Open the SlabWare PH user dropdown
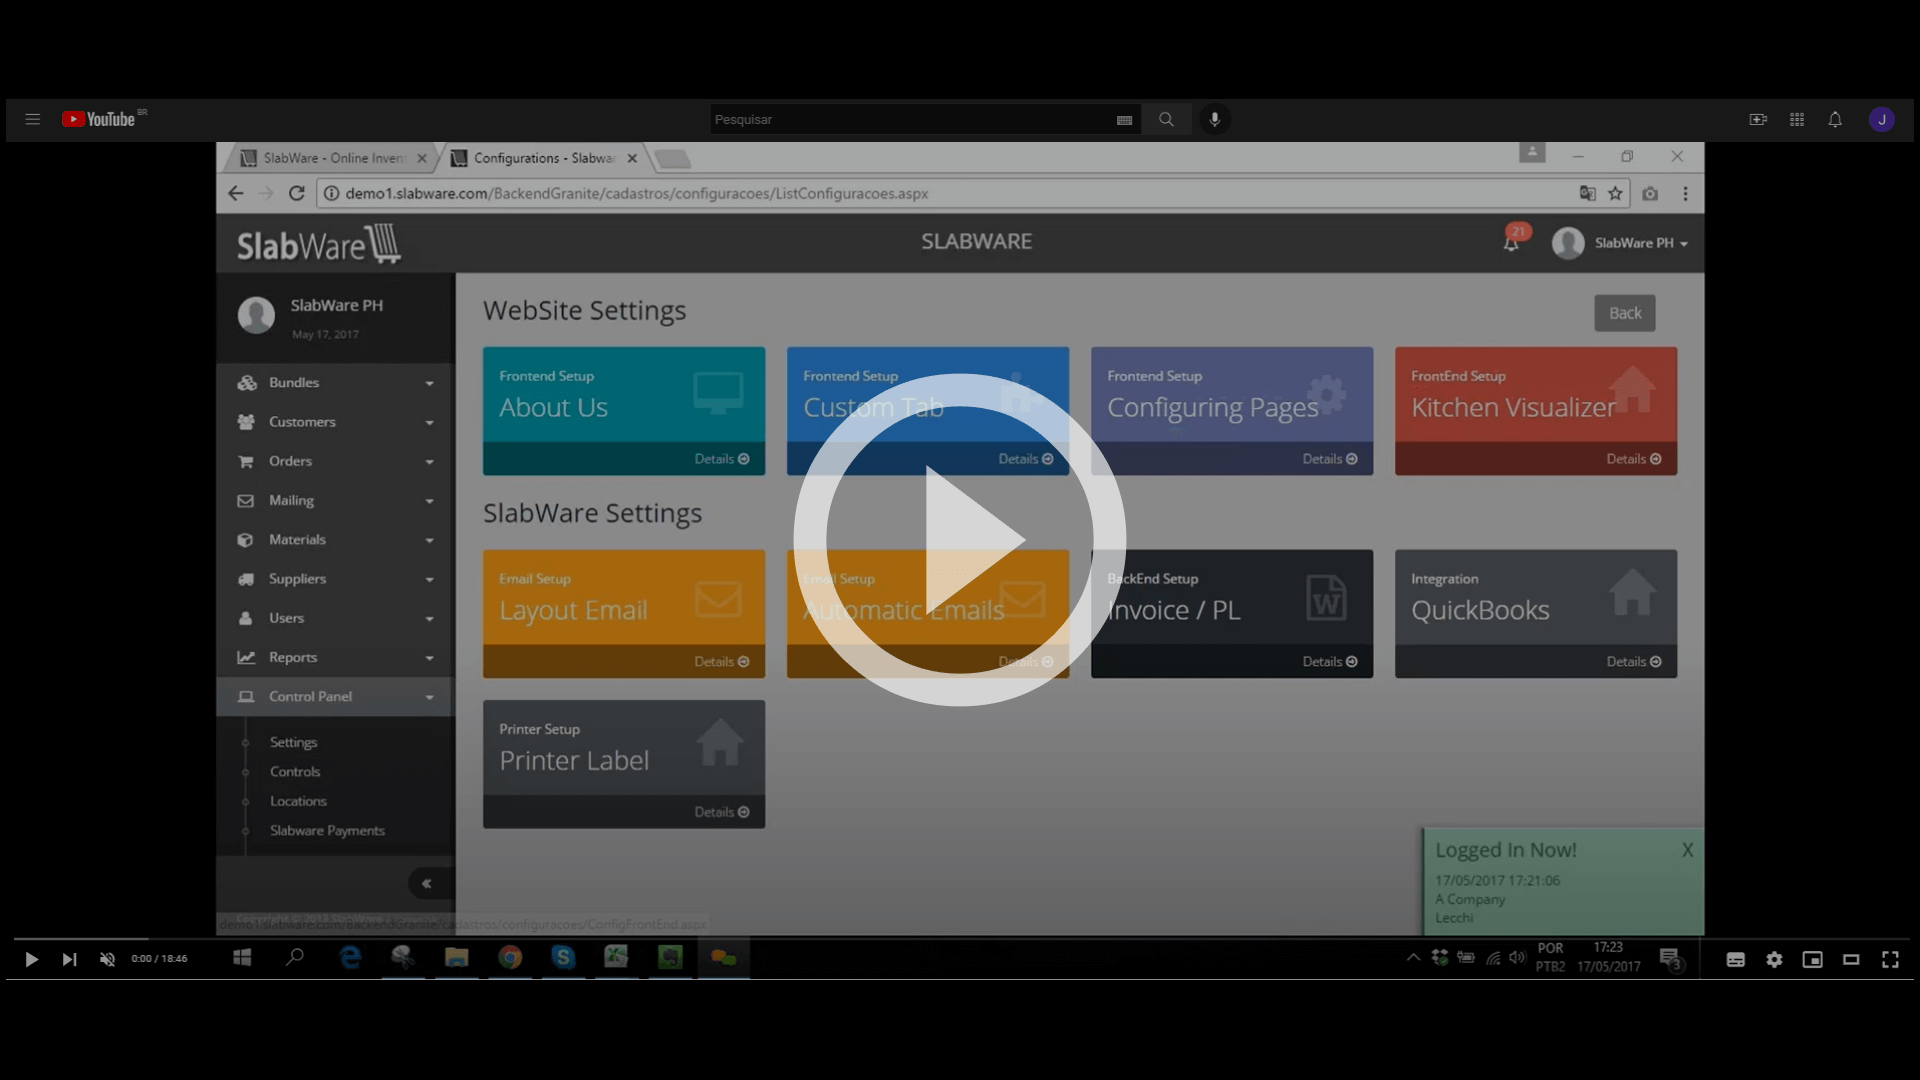Screen dimensions: 1920x1080 pyautogui.click(x=1620, y=243)
